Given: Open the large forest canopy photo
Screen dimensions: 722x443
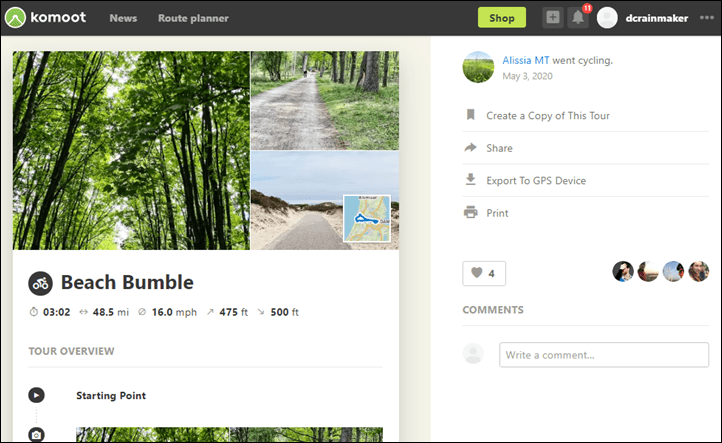Looking at the screenshot, I should click(x=131, y=151).
